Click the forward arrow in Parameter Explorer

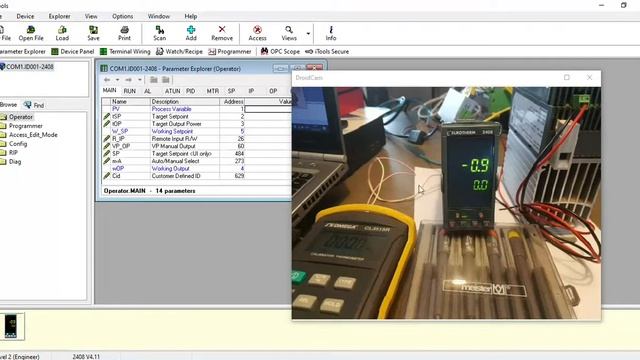coord(129,80)
